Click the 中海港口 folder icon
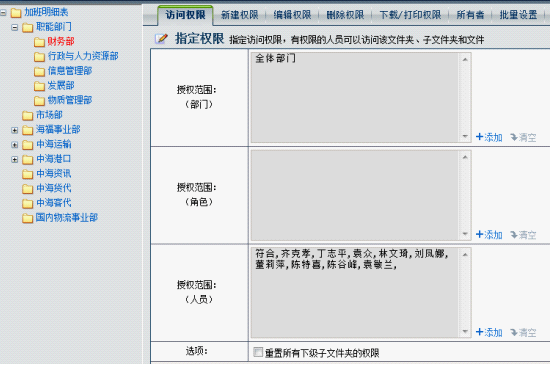Image resolution: width=550 pixels, height=365 pixels. click(x=27, y=160)
